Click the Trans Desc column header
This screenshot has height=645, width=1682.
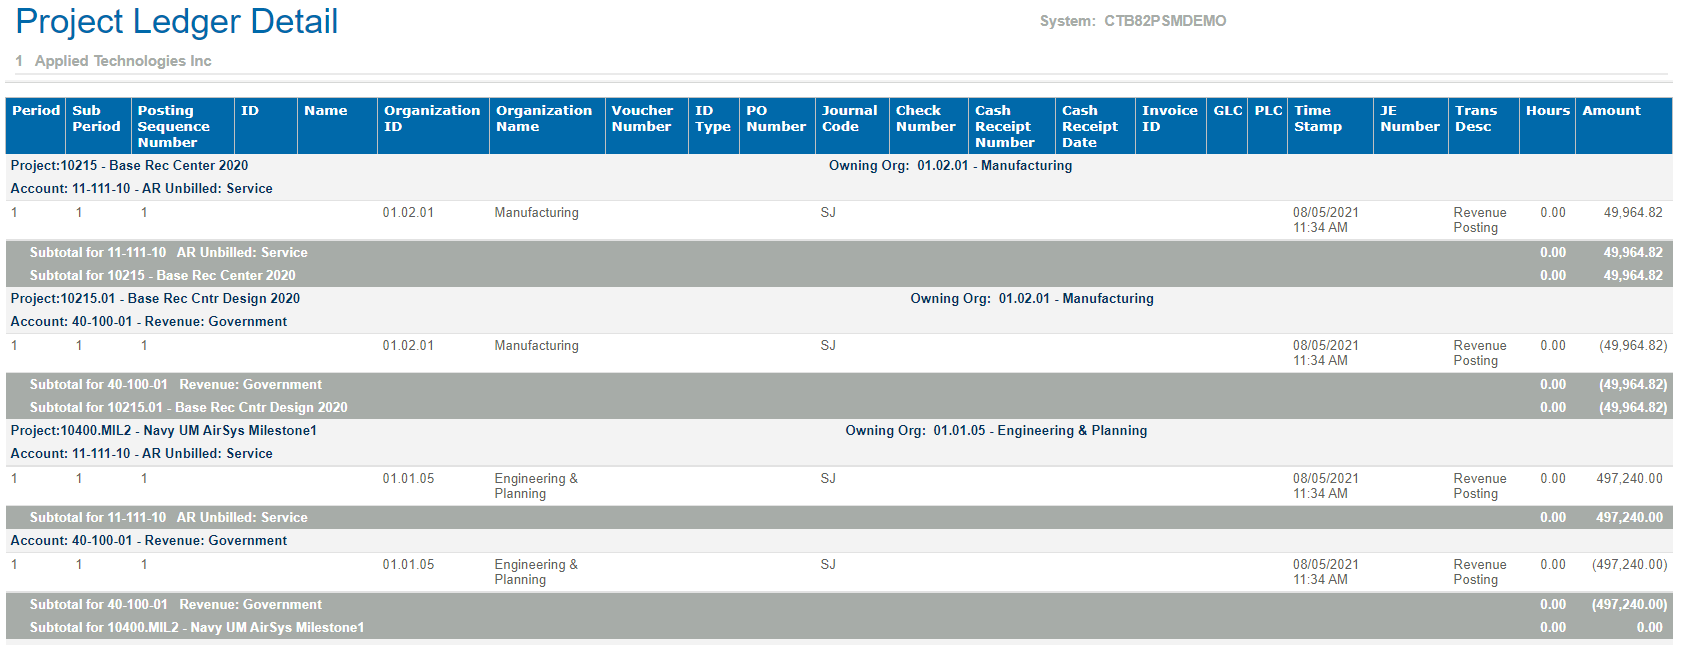coord(1475,118)
